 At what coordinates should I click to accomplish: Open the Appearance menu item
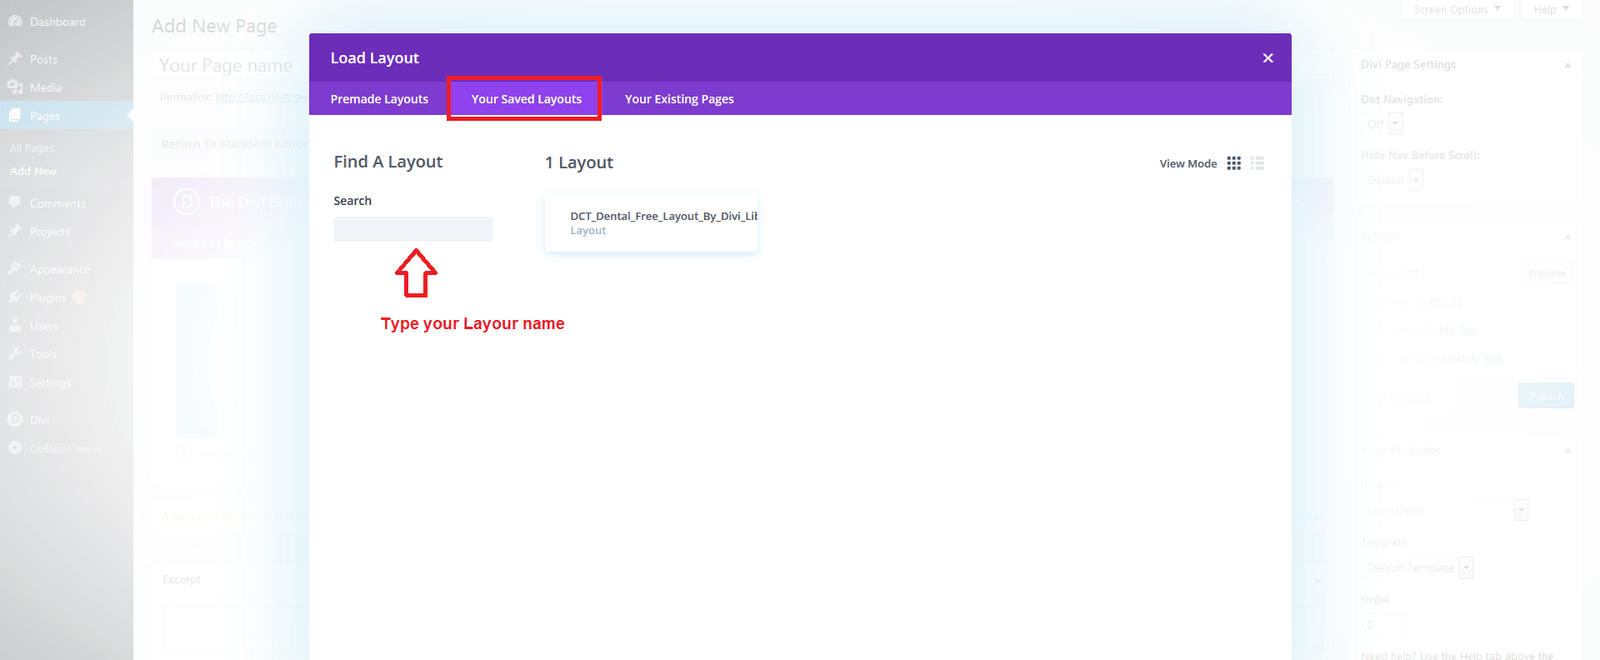point(60,269)
